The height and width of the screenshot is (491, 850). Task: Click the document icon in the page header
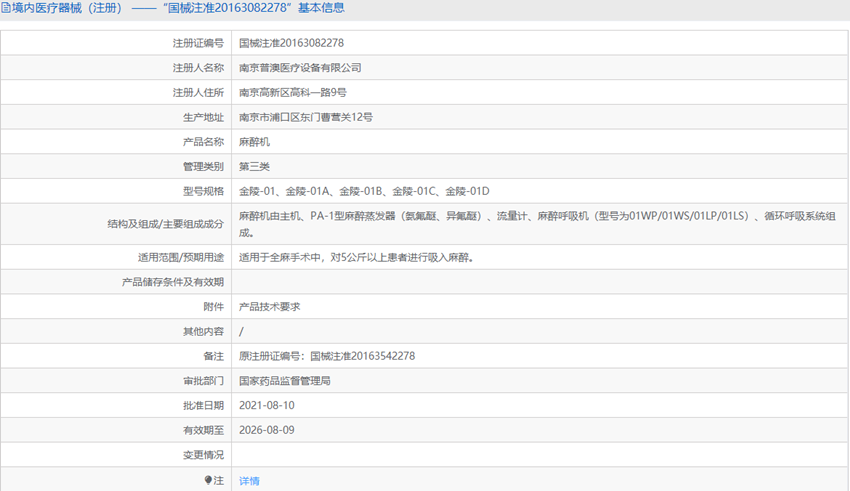coord(6,8)
